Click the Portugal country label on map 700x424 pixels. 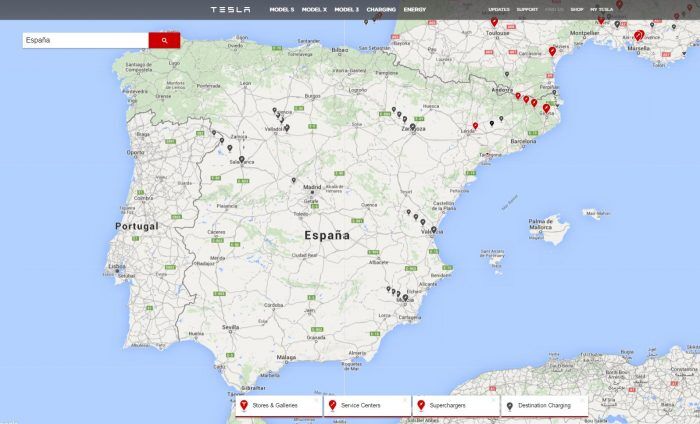click(137, 226)
